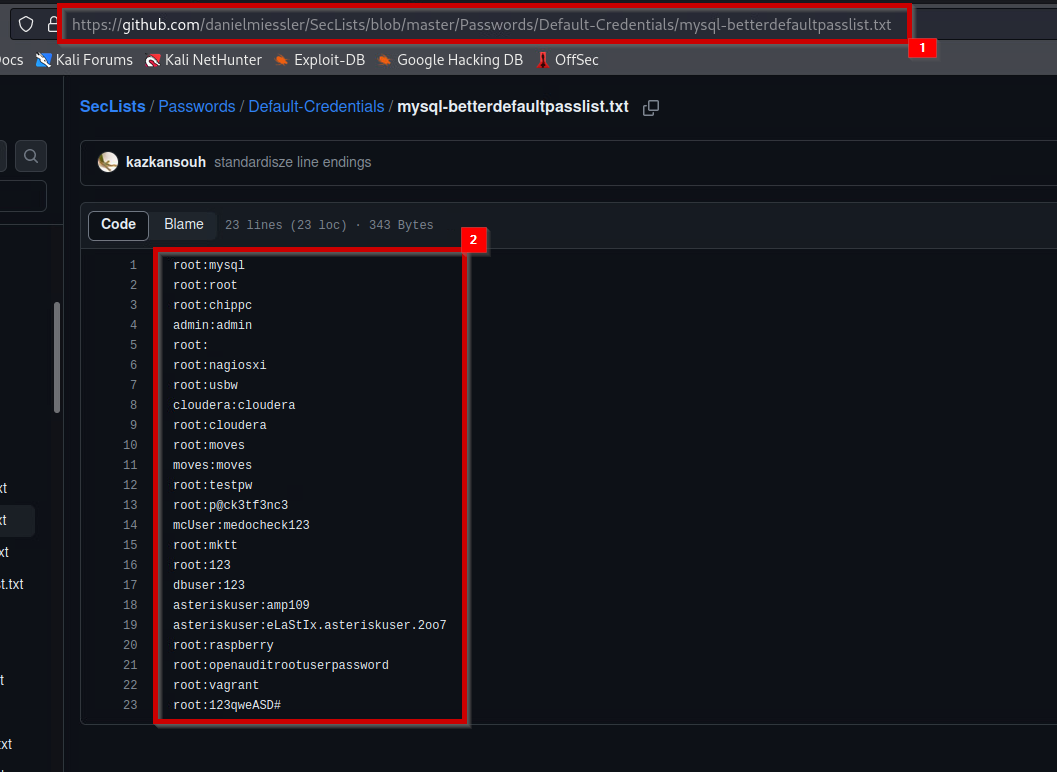Open the Google Hacking DB bookmark
1057x772 pixels.
tap(450, 60)
